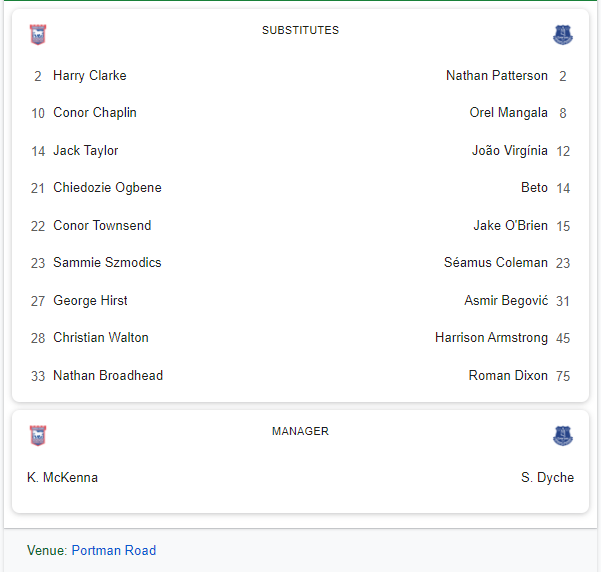This screenshot has width=601, height=572.
Task: Select substitute Harry Clarke
Action: point(89,76)
